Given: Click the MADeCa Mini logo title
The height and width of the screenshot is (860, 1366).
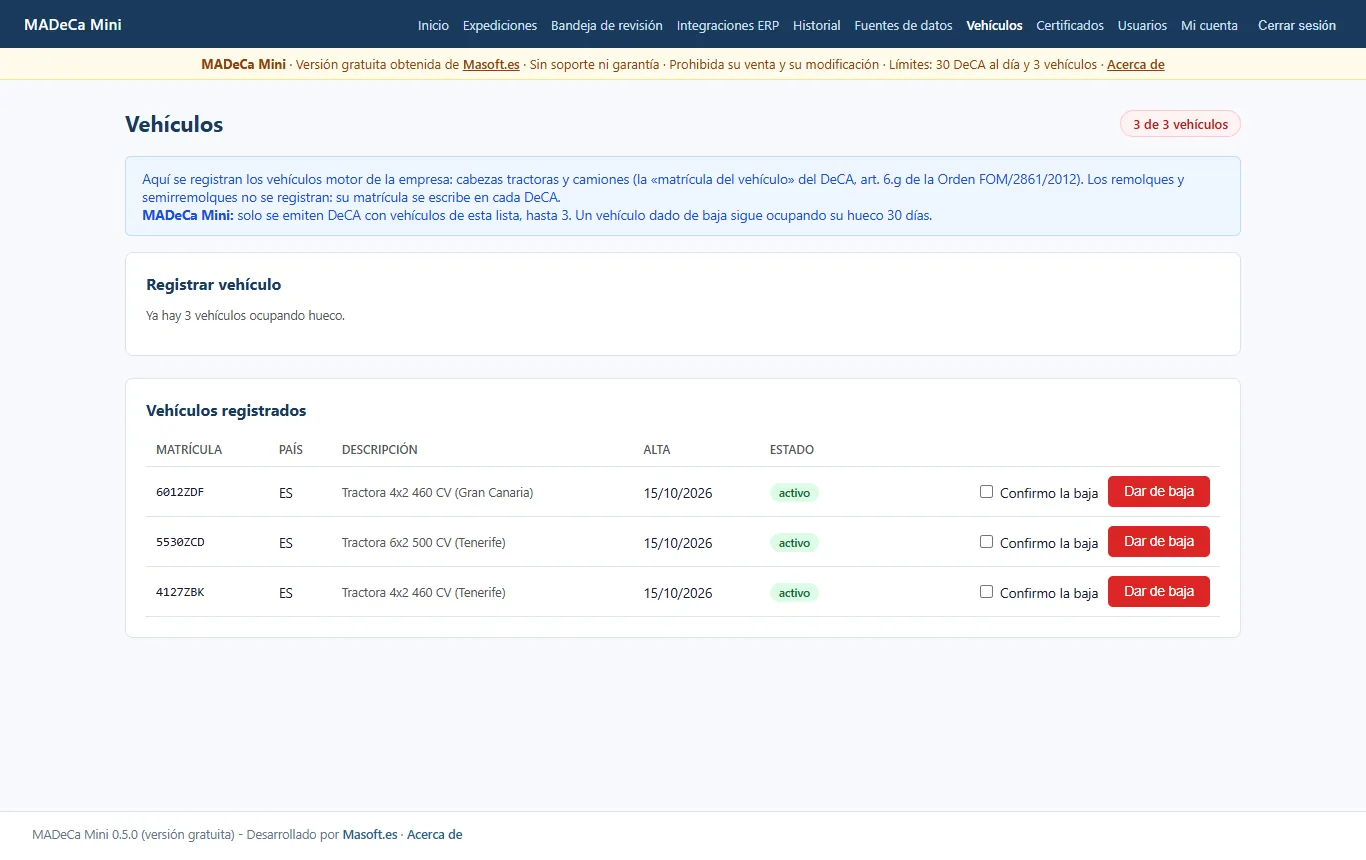Looking at the screenshot, I should click(73, 24).
